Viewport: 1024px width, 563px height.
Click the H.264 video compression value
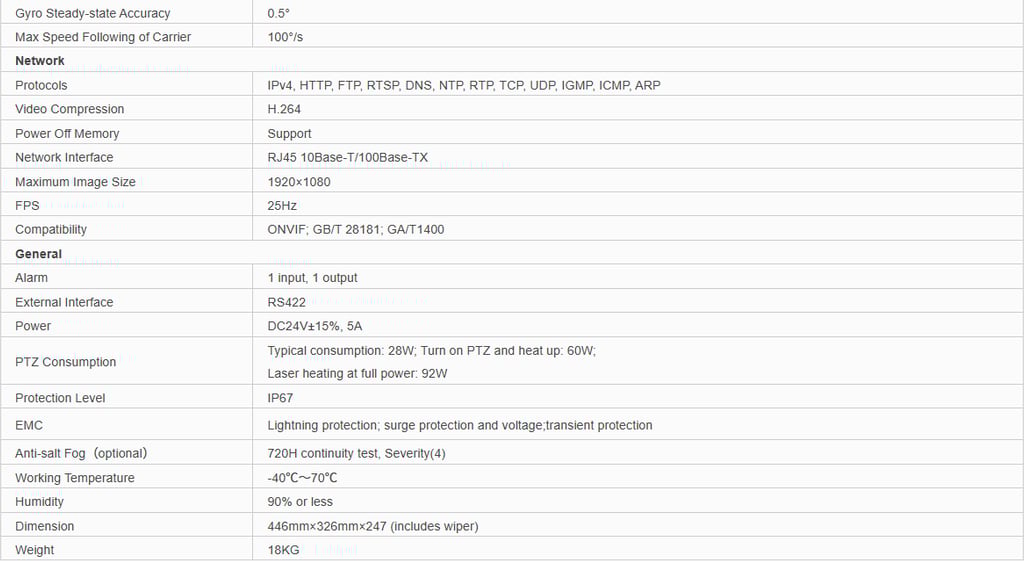pos(284,109)
